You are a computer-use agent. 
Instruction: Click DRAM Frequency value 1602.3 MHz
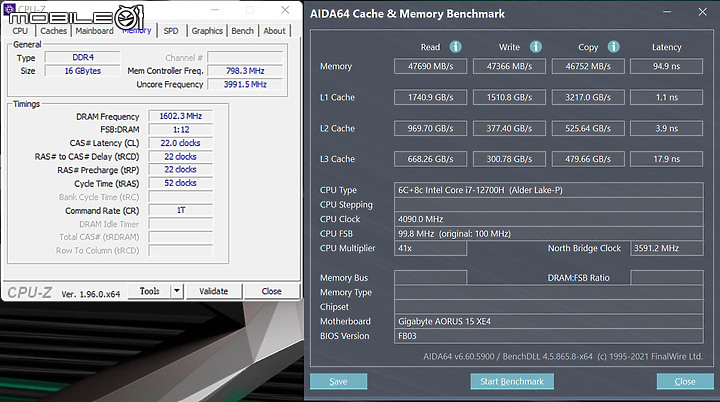pos(180,116)
